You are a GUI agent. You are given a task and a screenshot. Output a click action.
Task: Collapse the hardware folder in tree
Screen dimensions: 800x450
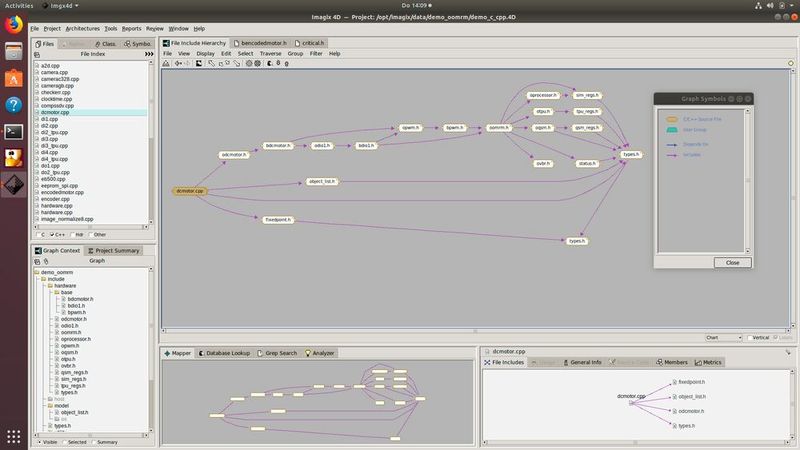(x=50, y=286)
